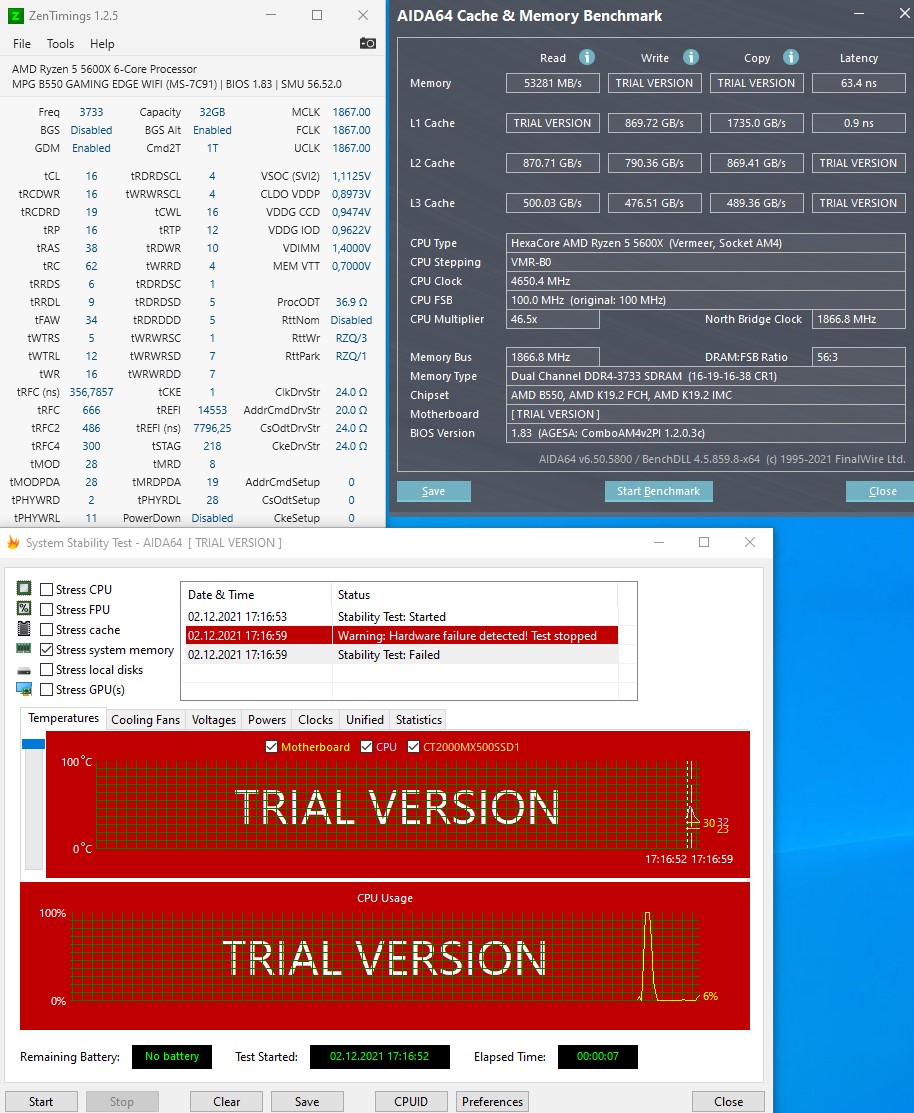This screenshot has width=914, height=1113.
Task: Click Clear in the System Stability Test
Action: tap(226, 1102)
